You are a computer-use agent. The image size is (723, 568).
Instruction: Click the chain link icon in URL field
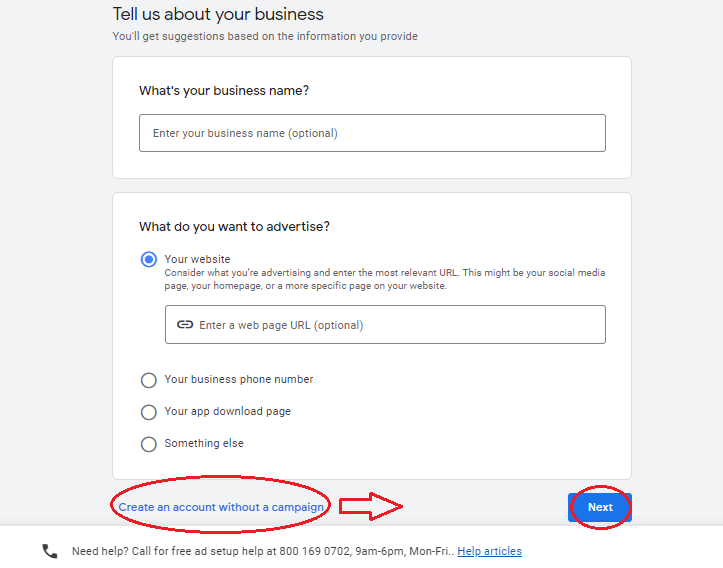coord(184,325)
